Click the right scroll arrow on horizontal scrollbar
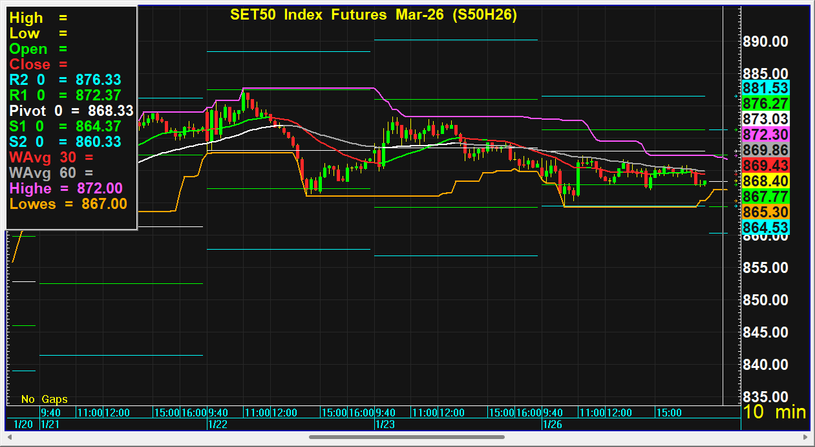The image size is (815, 447). pos(807,437)
